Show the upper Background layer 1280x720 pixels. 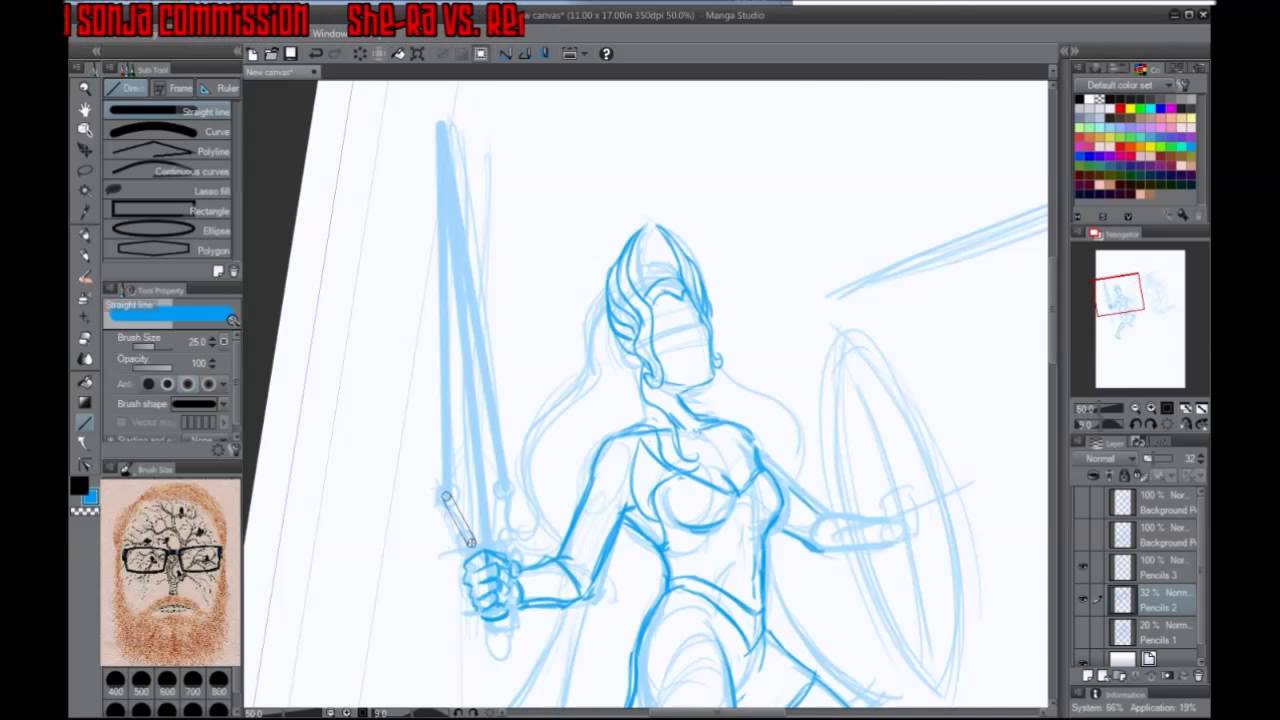(1082, 502)
